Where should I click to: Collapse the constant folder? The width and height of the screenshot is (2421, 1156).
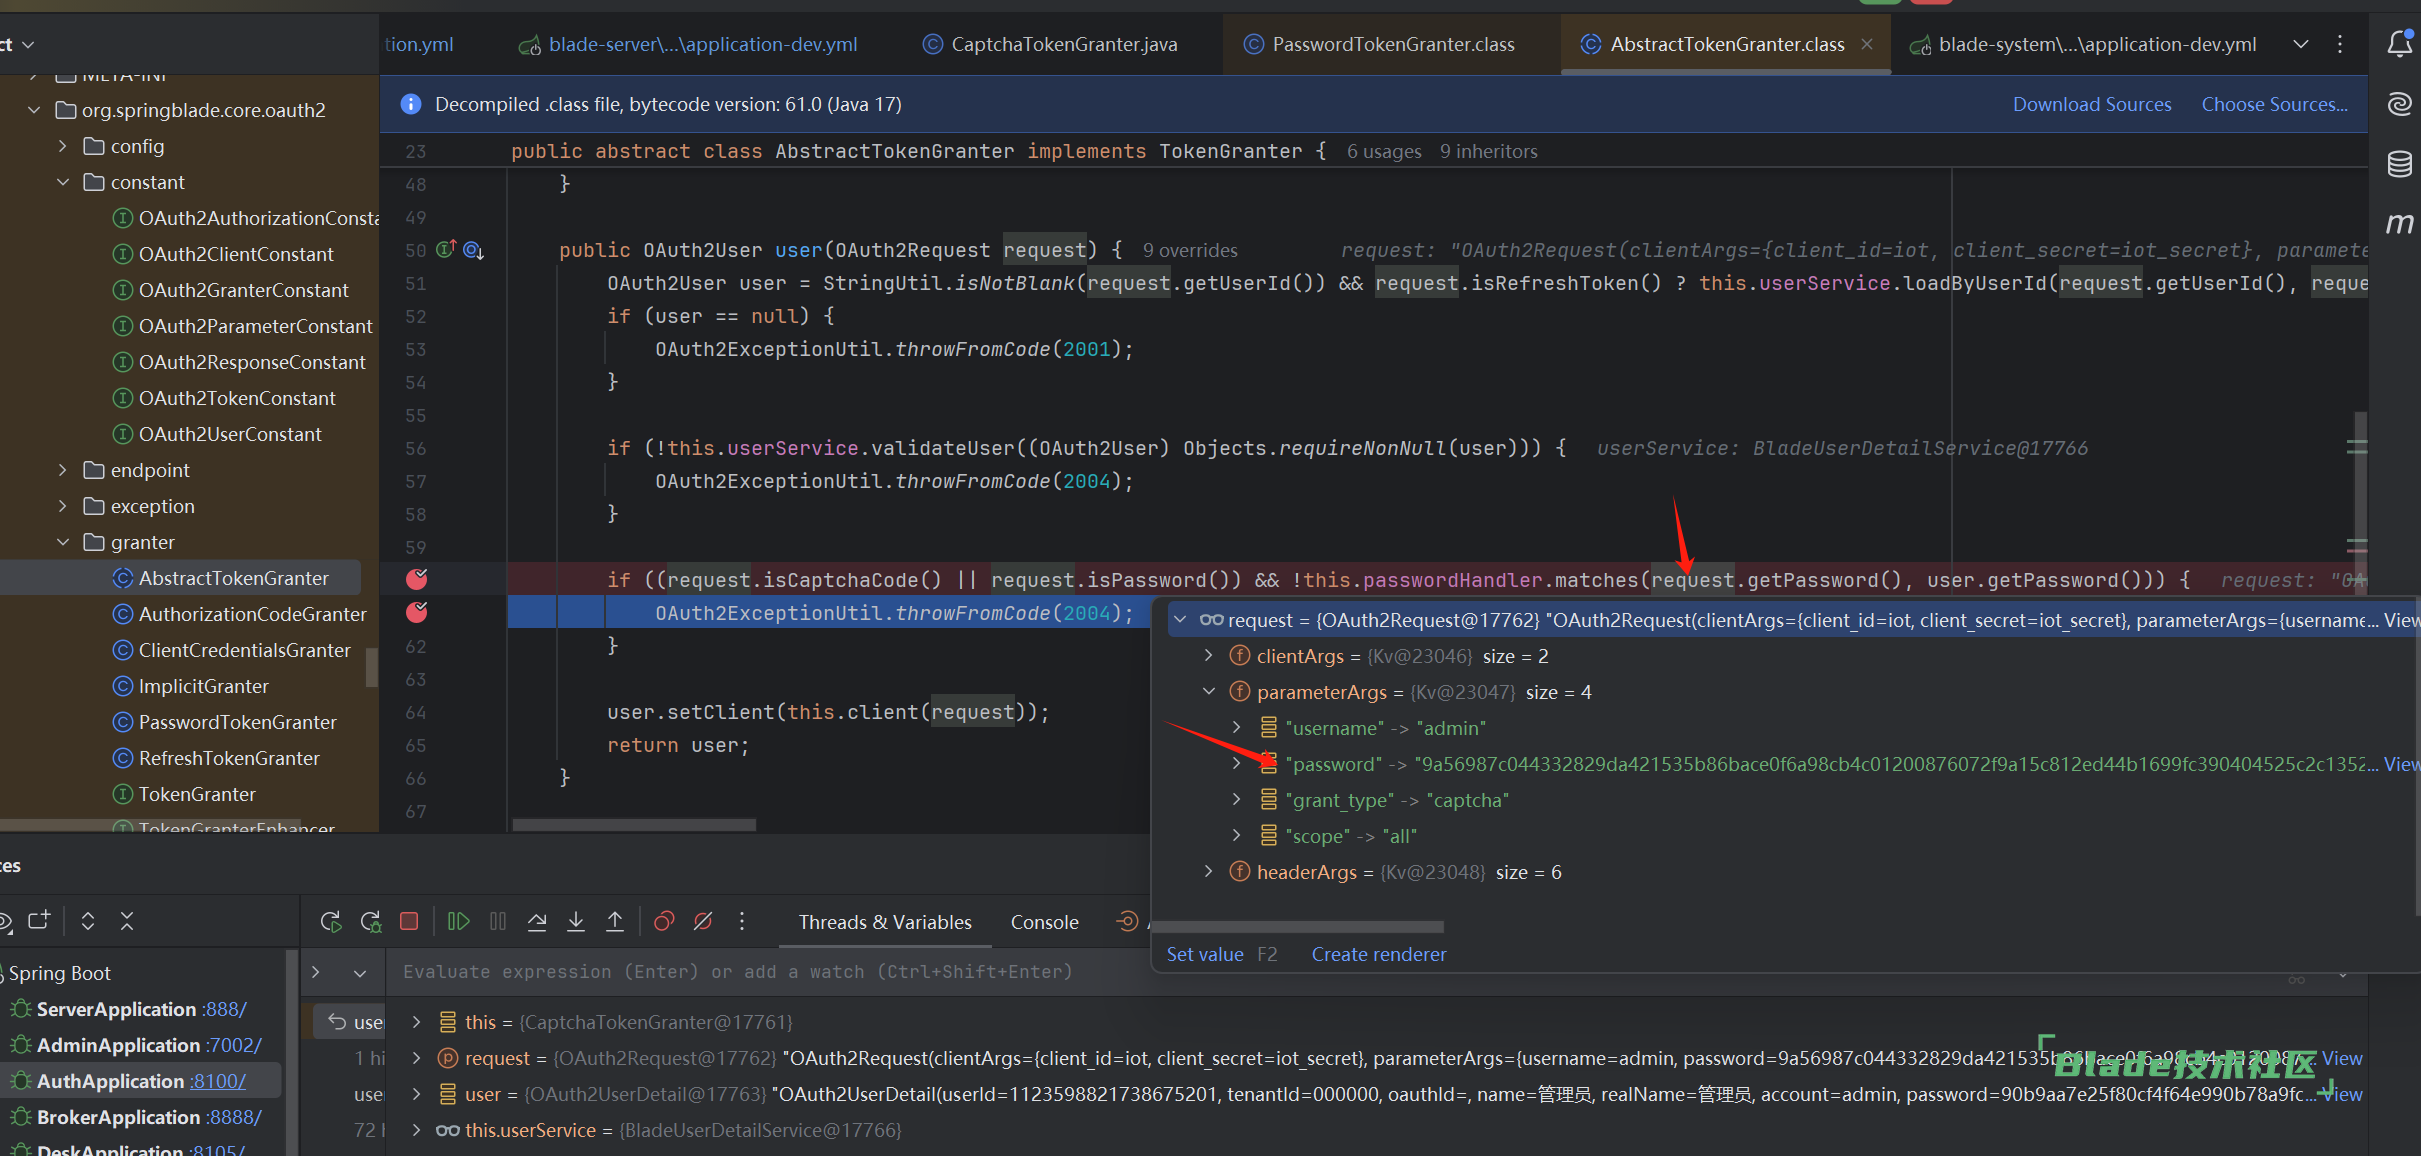(63, 182)
